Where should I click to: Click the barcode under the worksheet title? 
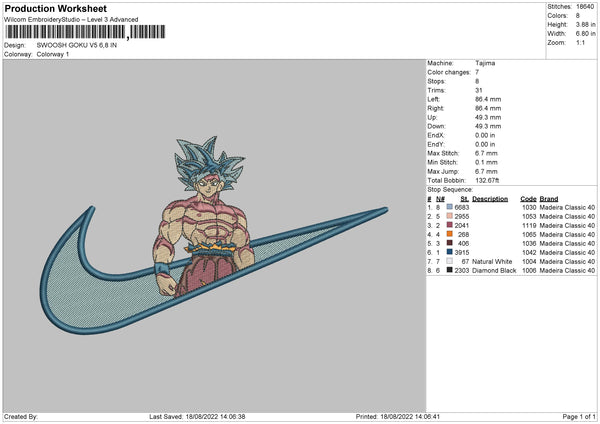[x=85, y=32]
